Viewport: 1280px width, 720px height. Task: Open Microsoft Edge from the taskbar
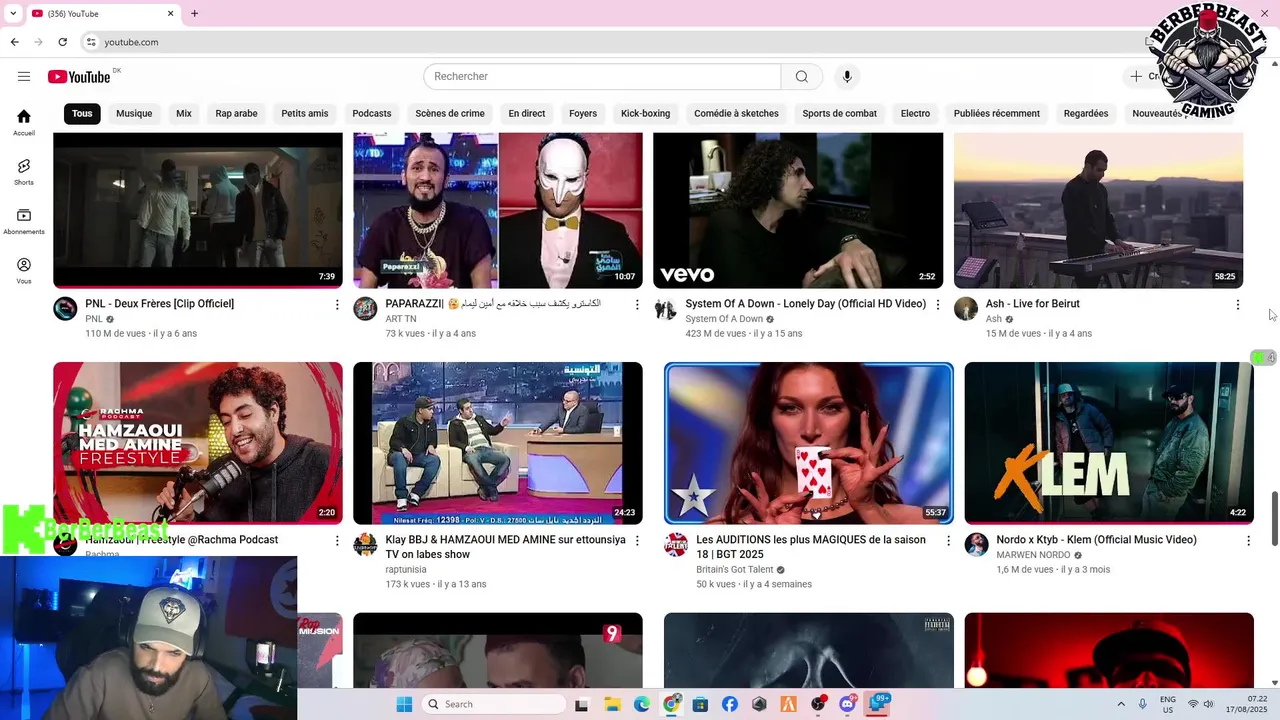(642, 704)
